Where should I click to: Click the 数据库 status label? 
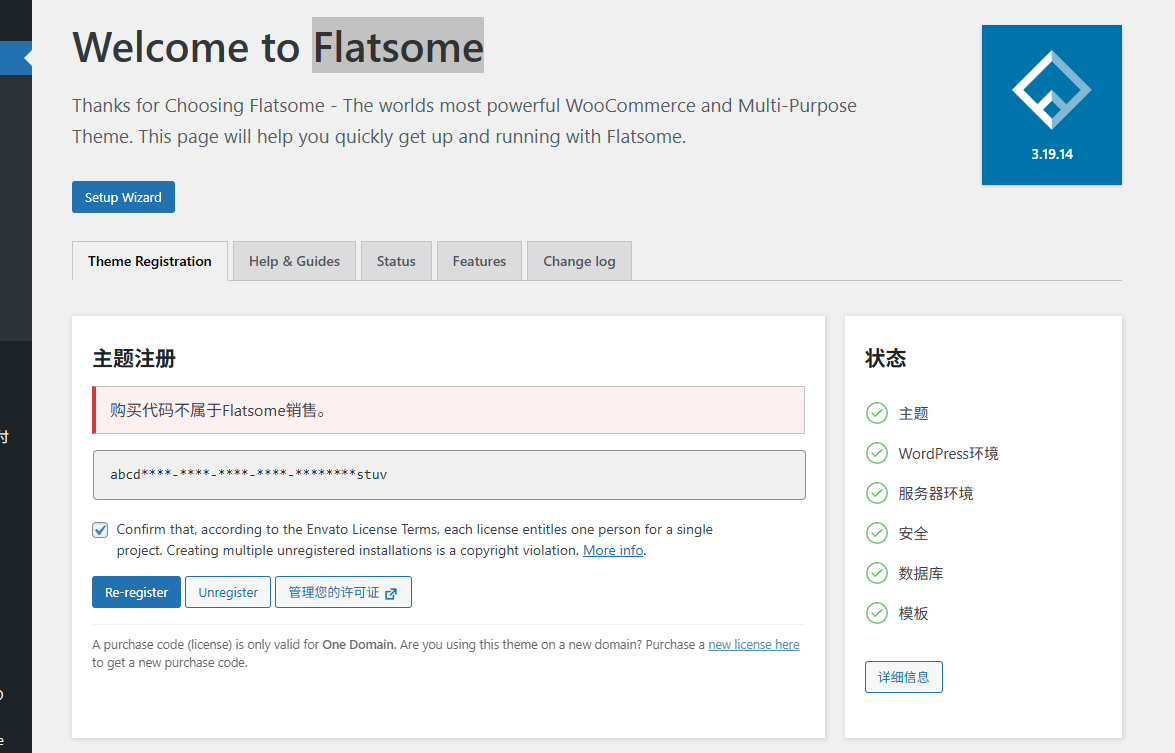click(x=921, y=573)
